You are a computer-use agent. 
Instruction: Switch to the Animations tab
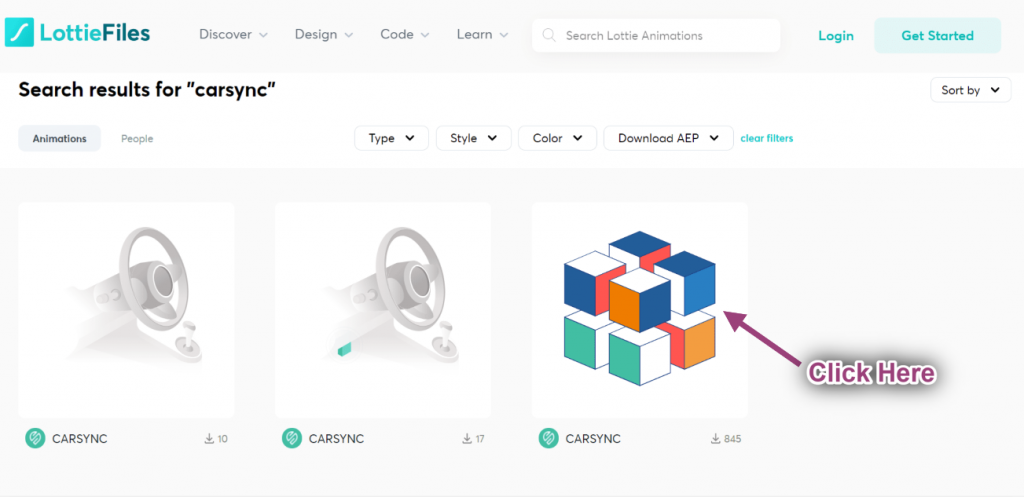(59, 138)
